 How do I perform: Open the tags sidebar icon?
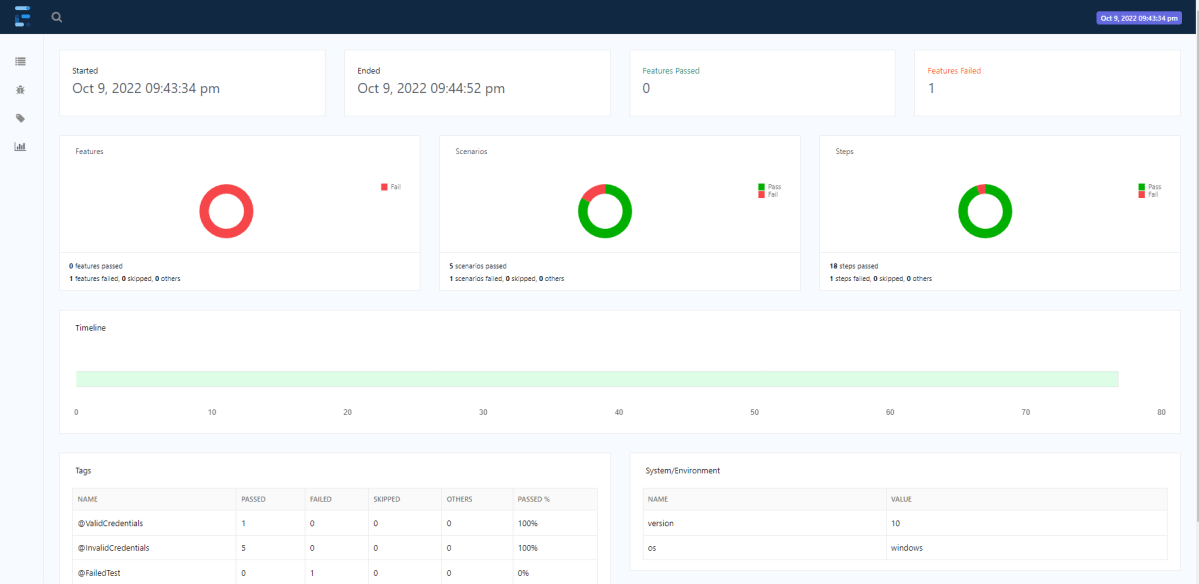coord(20,118)
